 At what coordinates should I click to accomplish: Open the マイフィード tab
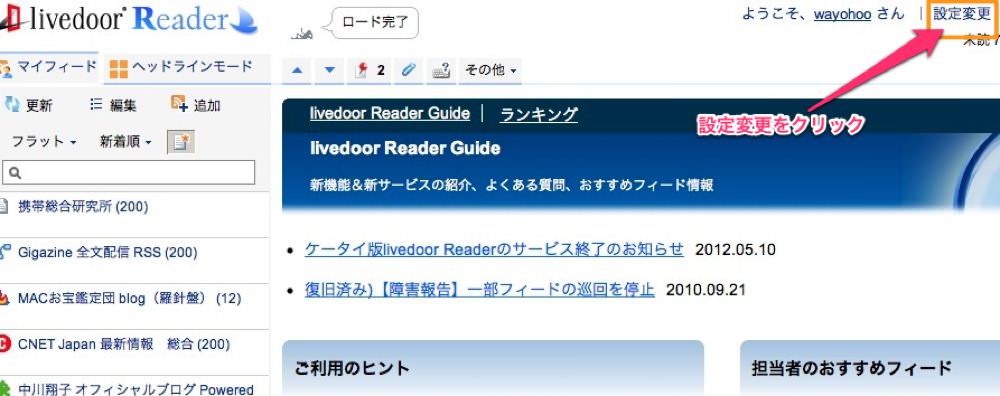pyautogui.click(x=49, y=68)
